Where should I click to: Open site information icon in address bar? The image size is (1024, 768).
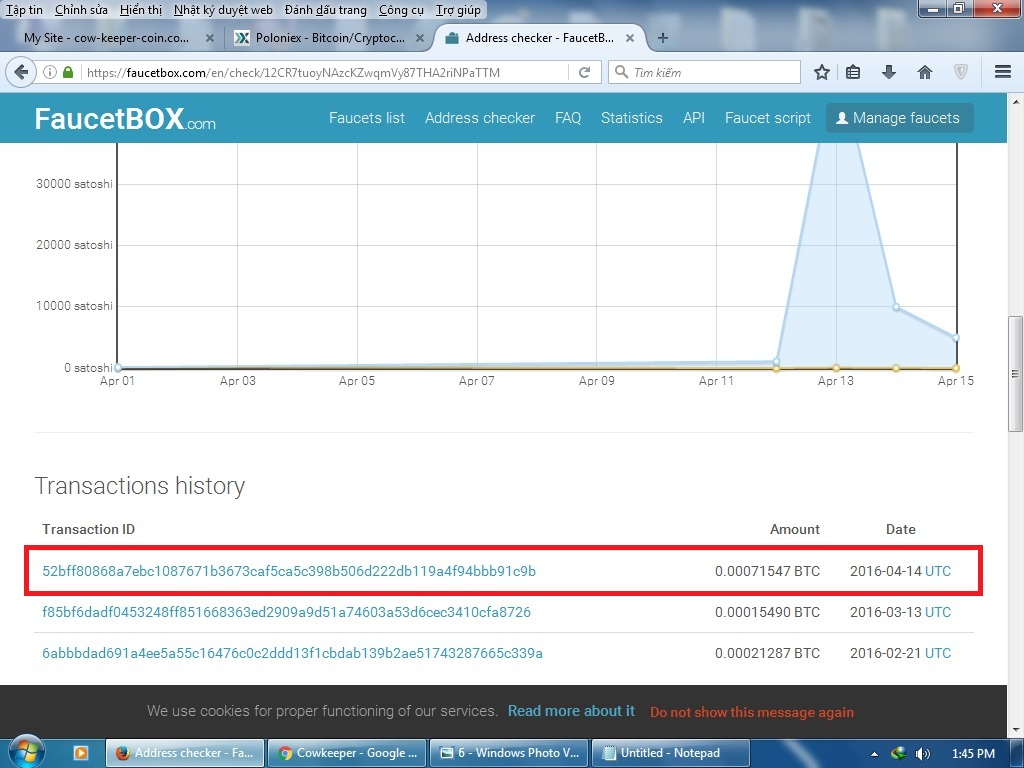click(50, 72)
